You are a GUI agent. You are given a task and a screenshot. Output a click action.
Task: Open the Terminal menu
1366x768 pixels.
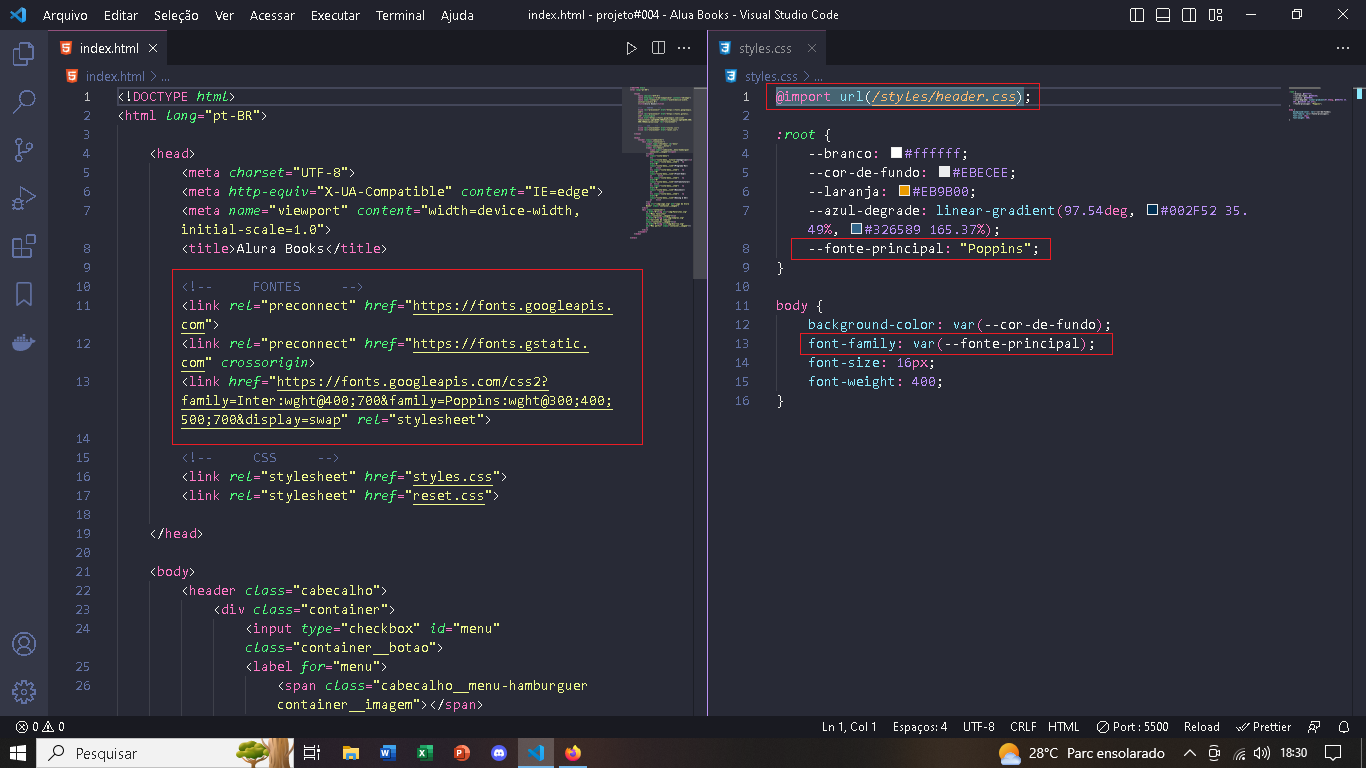point(400,15)
